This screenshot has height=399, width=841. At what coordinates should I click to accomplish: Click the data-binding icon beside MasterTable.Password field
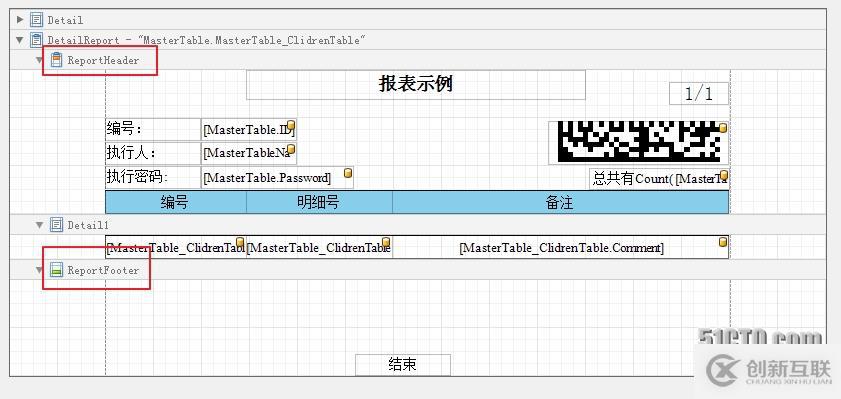pyautogui.click(x=348, y=173)
